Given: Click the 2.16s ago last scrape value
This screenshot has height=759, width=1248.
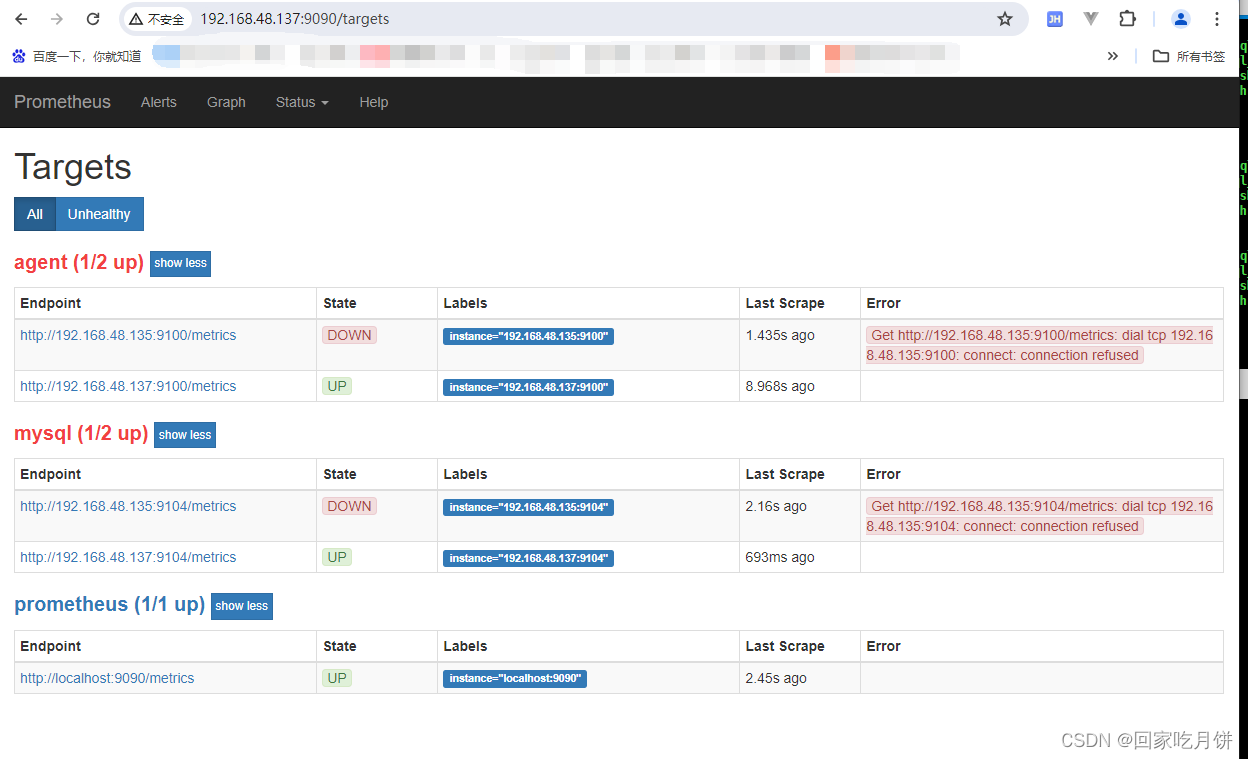Looking at the screenshot, I should [x=776, y=506].
